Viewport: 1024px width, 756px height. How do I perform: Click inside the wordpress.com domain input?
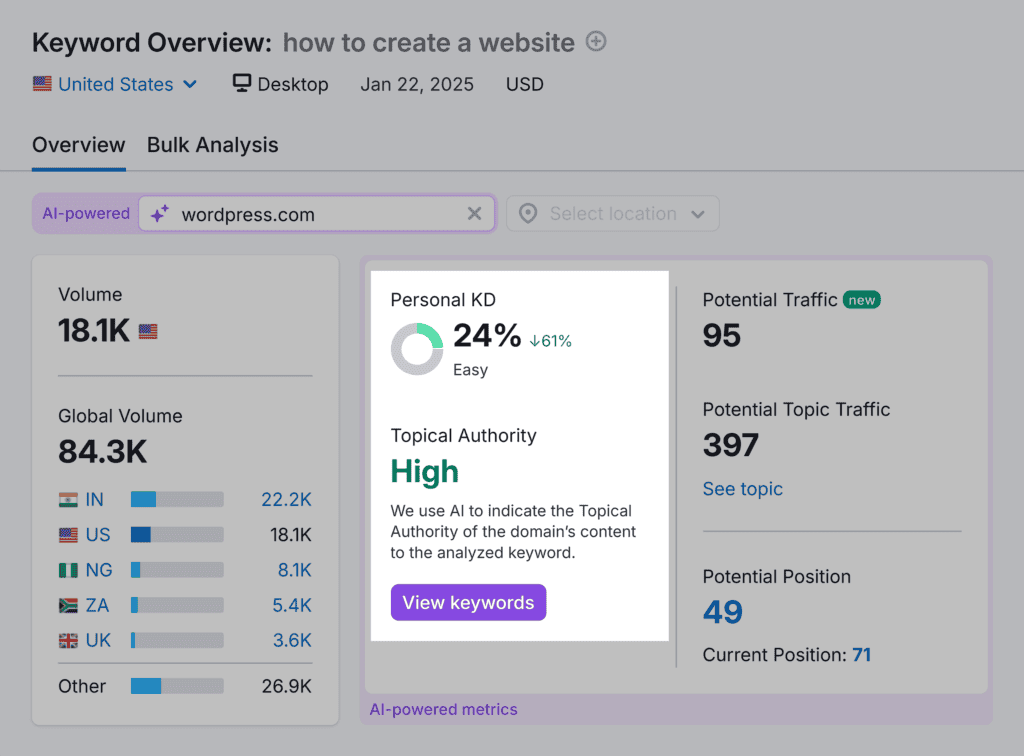point(310,214)
